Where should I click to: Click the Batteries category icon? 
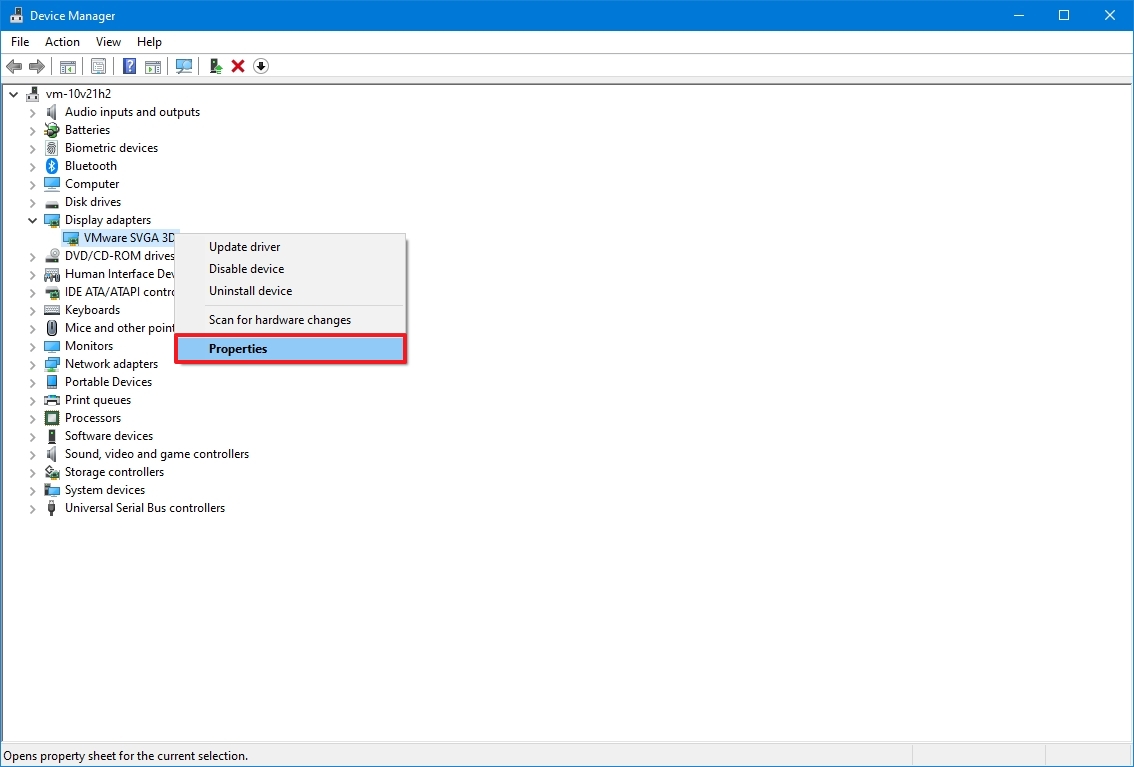[x=51, y=130]
